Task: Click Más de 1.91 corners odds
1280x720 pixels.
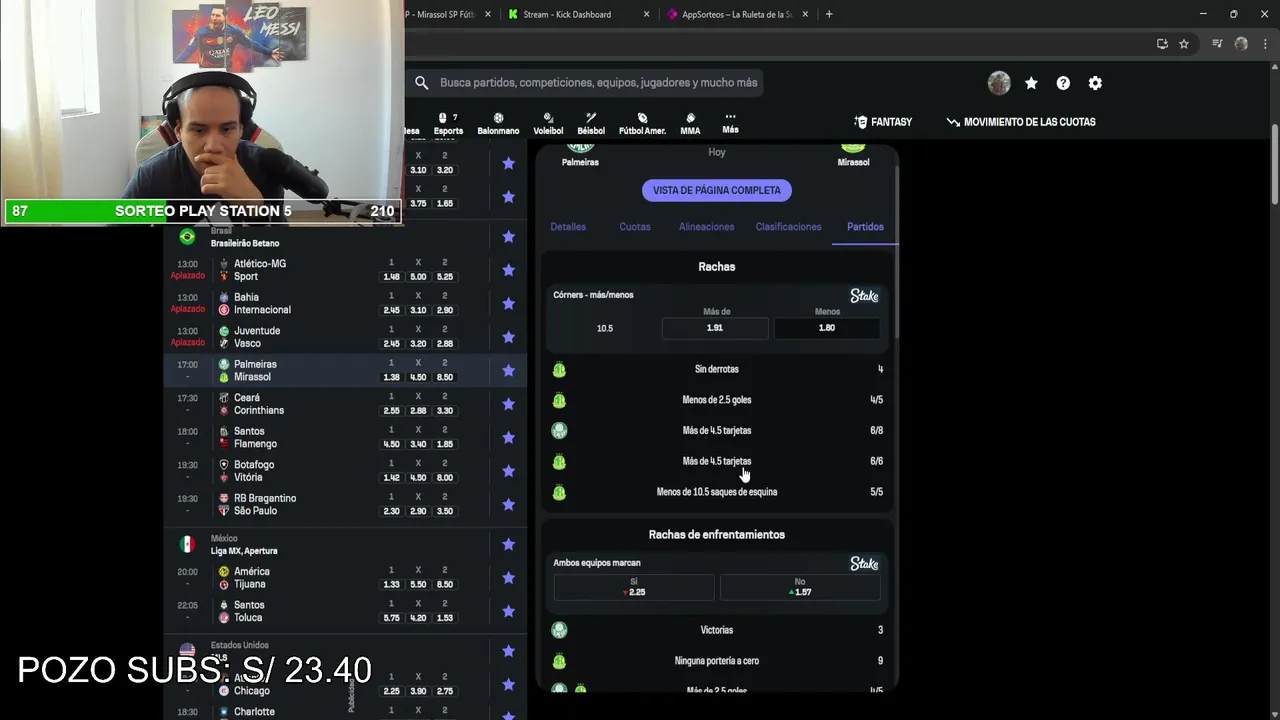Action: click(715, 328)
